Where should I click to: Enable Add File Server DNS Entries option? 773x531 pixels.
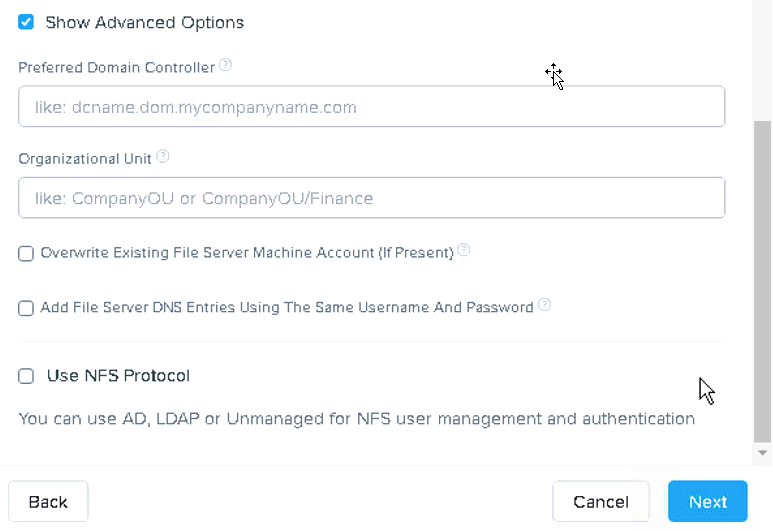[x=26, y=308]
